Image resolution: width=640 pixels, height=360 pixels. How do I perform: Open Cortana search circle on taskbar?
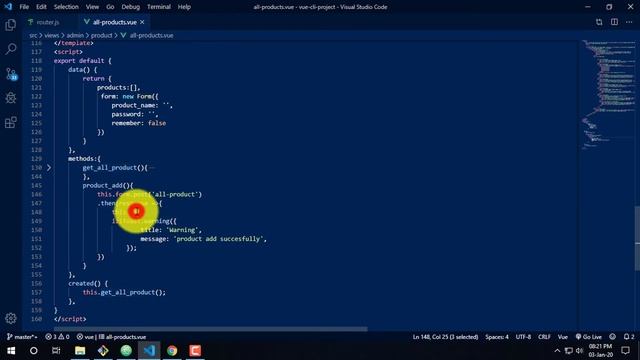pos(34,351)
